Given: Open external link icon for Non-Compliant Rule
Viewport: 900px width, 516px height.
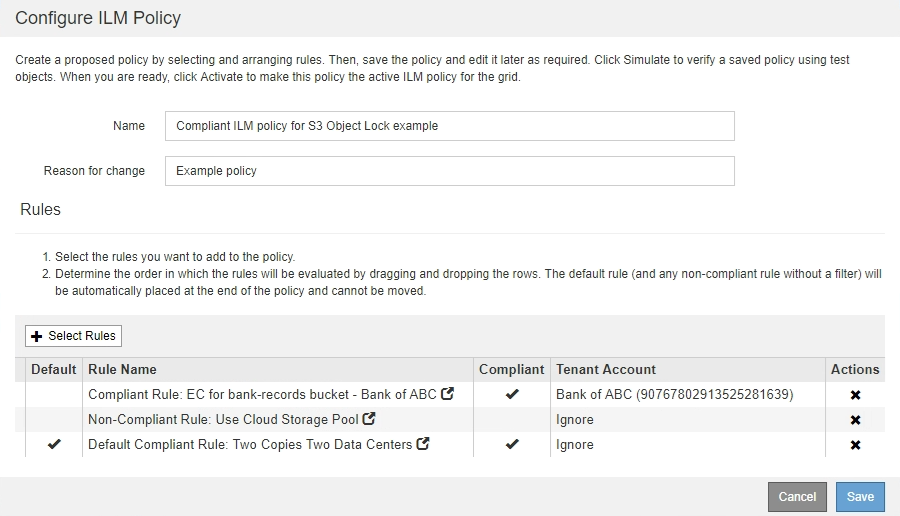Looking at the screenshot, I should (x=369, y=419).
